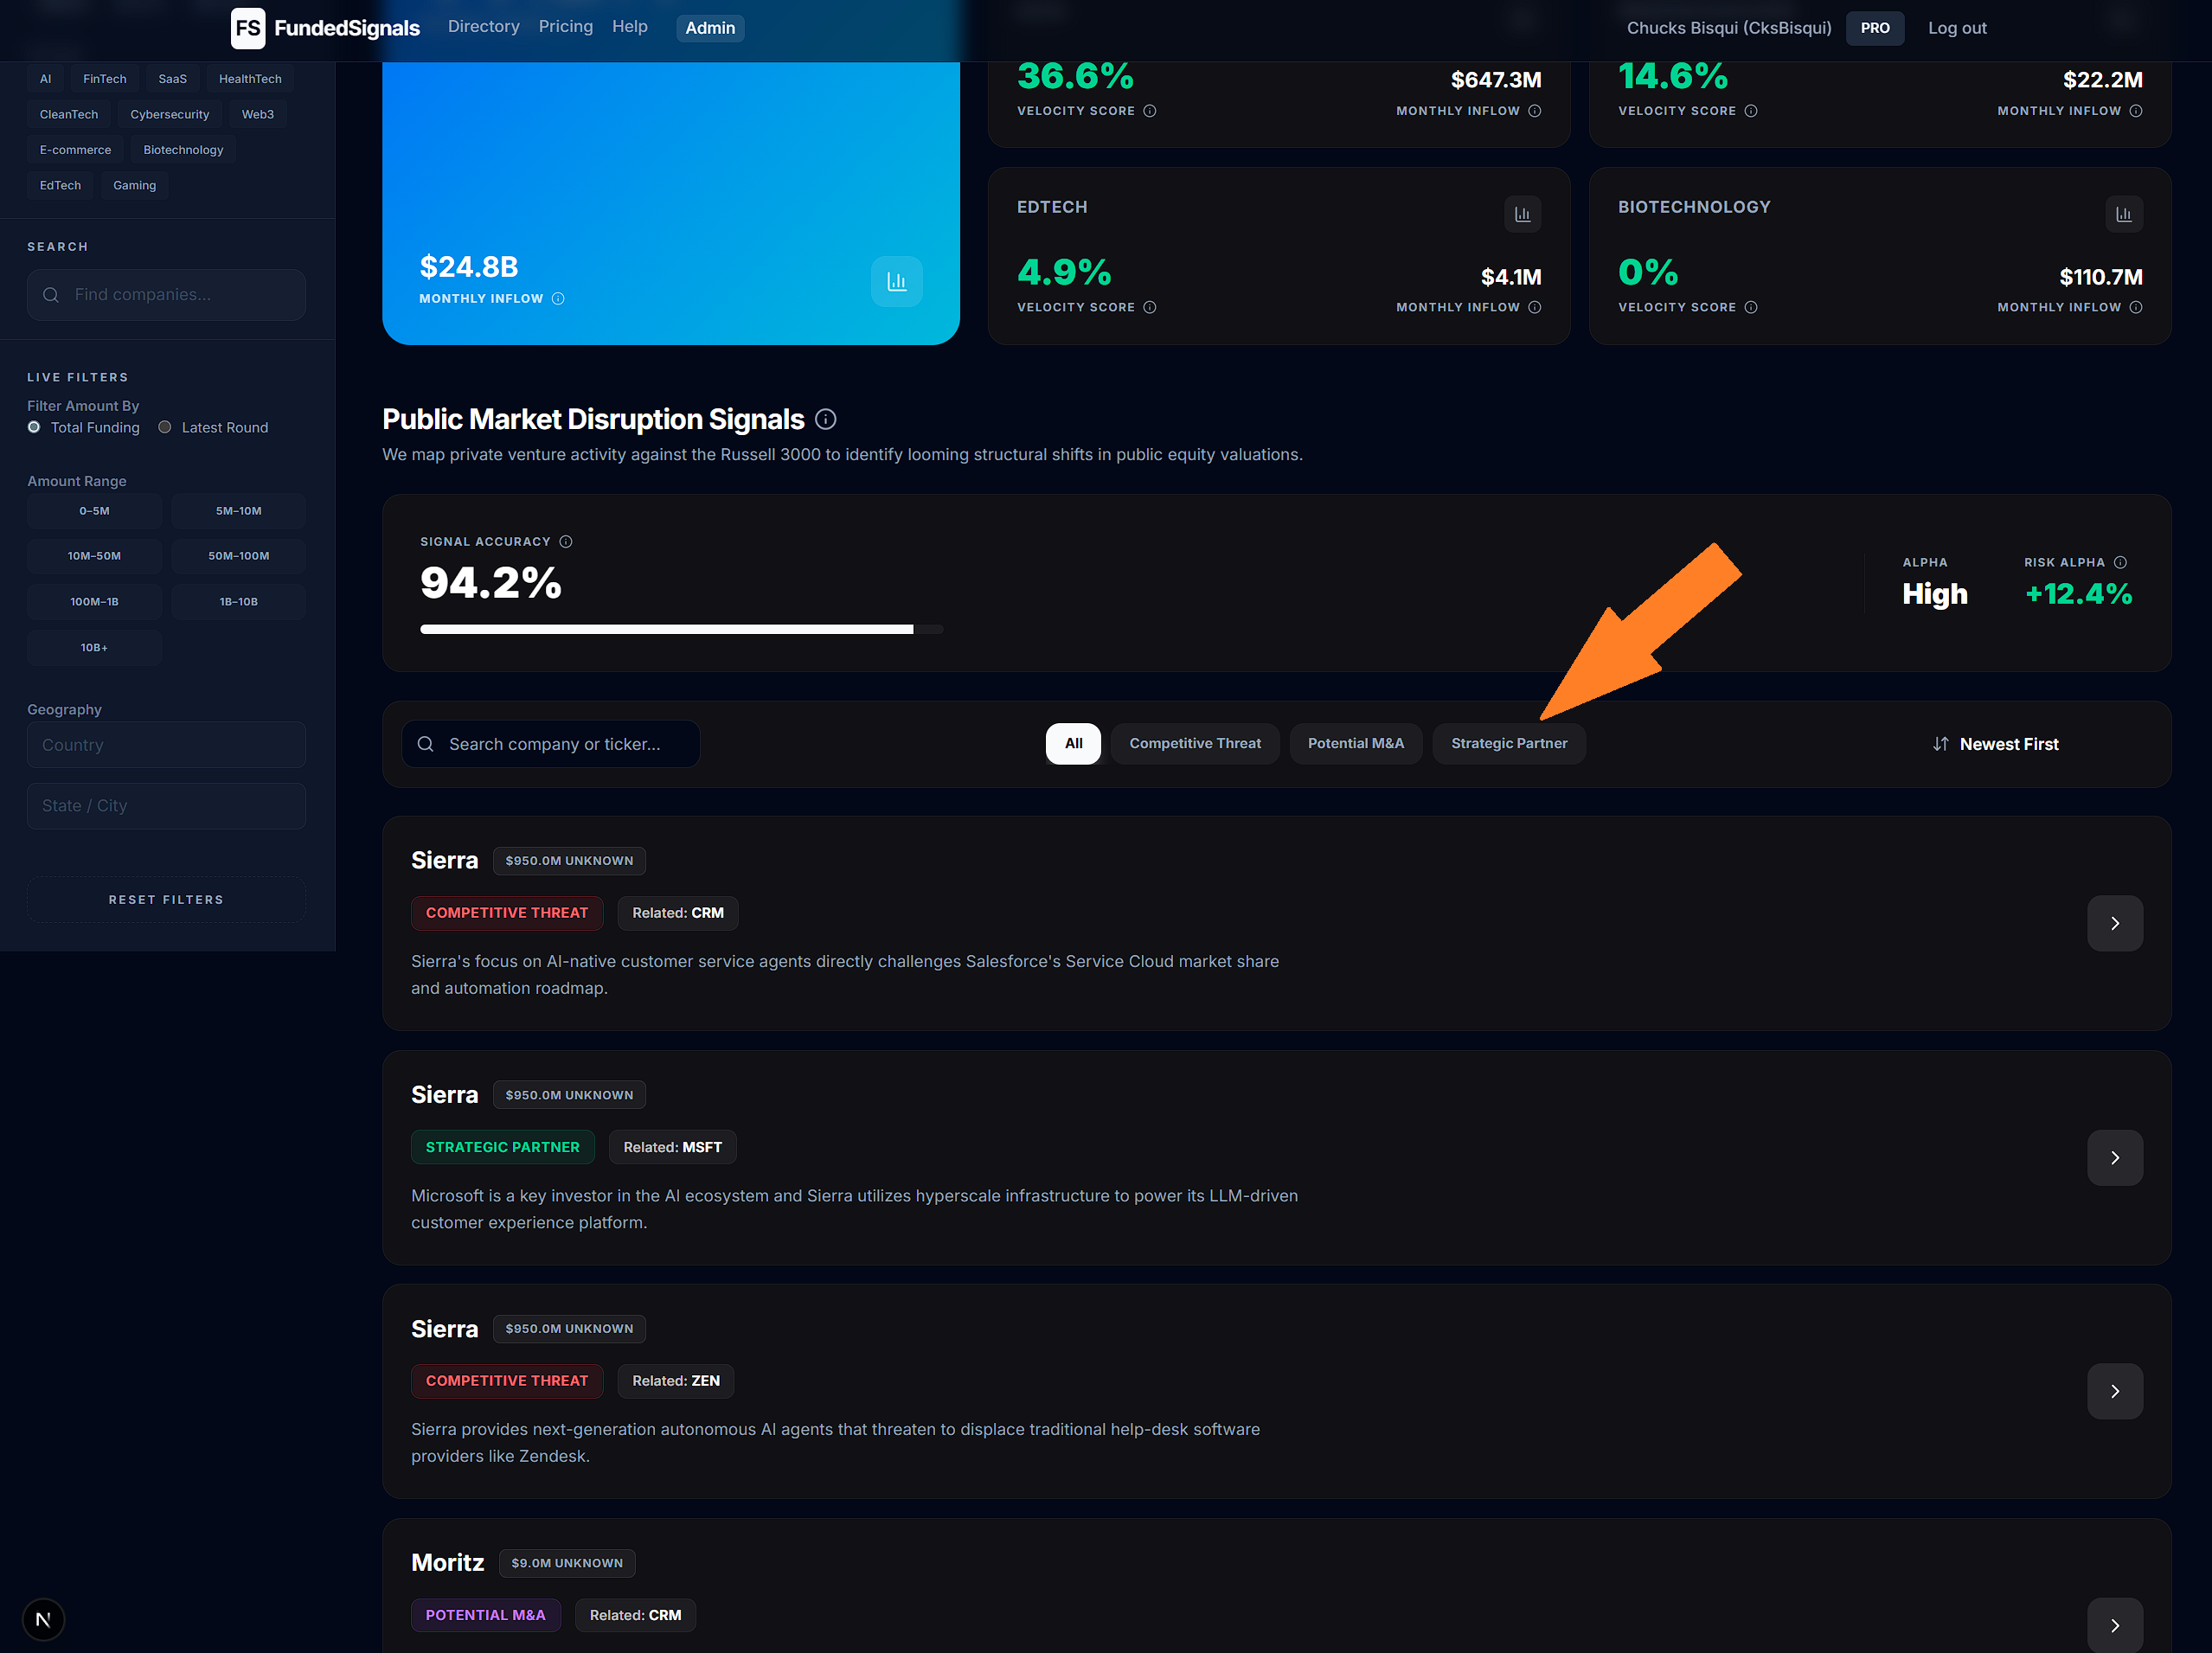Select Latest Round radio option
Viewport: 2212px width, 1653px height.
coord(165,427)
